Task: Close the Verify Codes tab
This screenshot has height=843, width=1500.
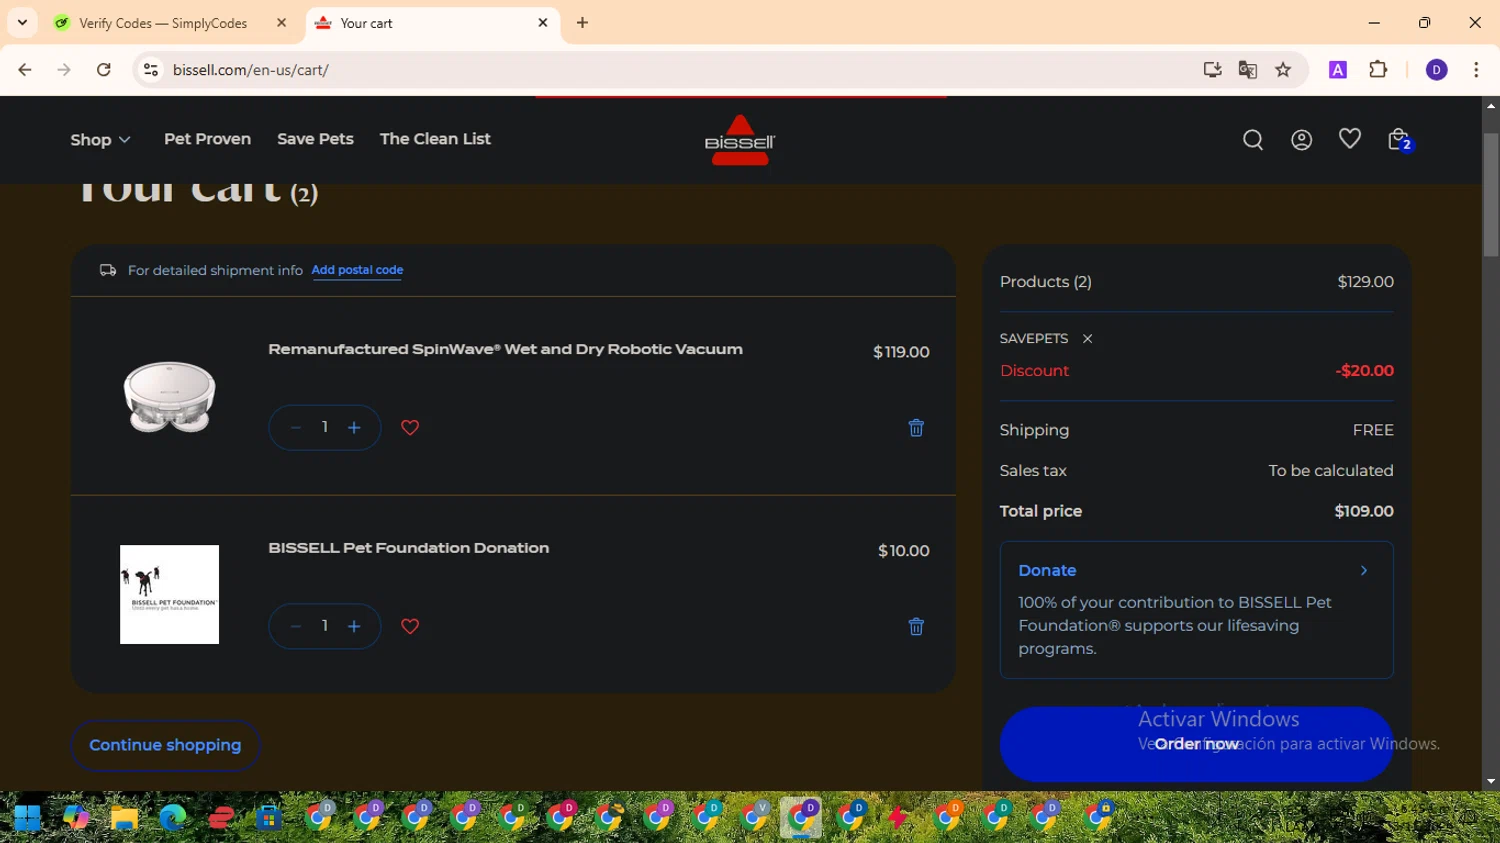Action: pyautogui.click(x=282, y=23)
